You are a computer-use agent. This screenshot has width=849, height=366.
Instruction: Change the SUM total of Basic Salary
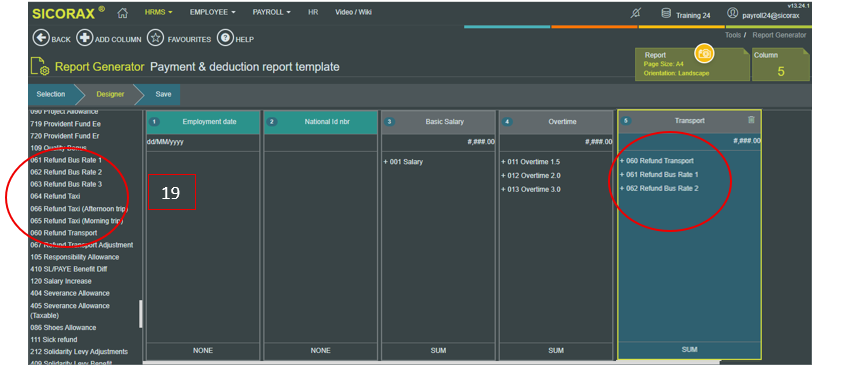click(x=438, y=351)
